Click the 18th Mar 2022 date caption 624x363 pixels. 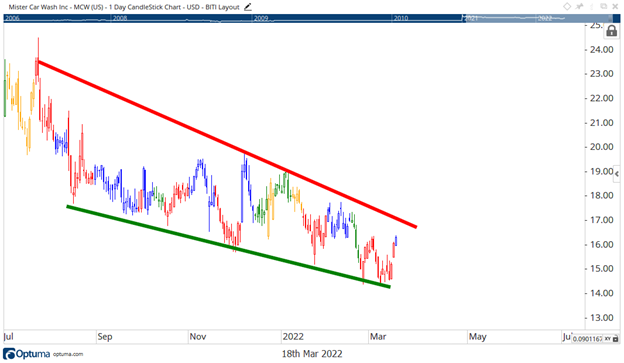[x=312, y=354]
